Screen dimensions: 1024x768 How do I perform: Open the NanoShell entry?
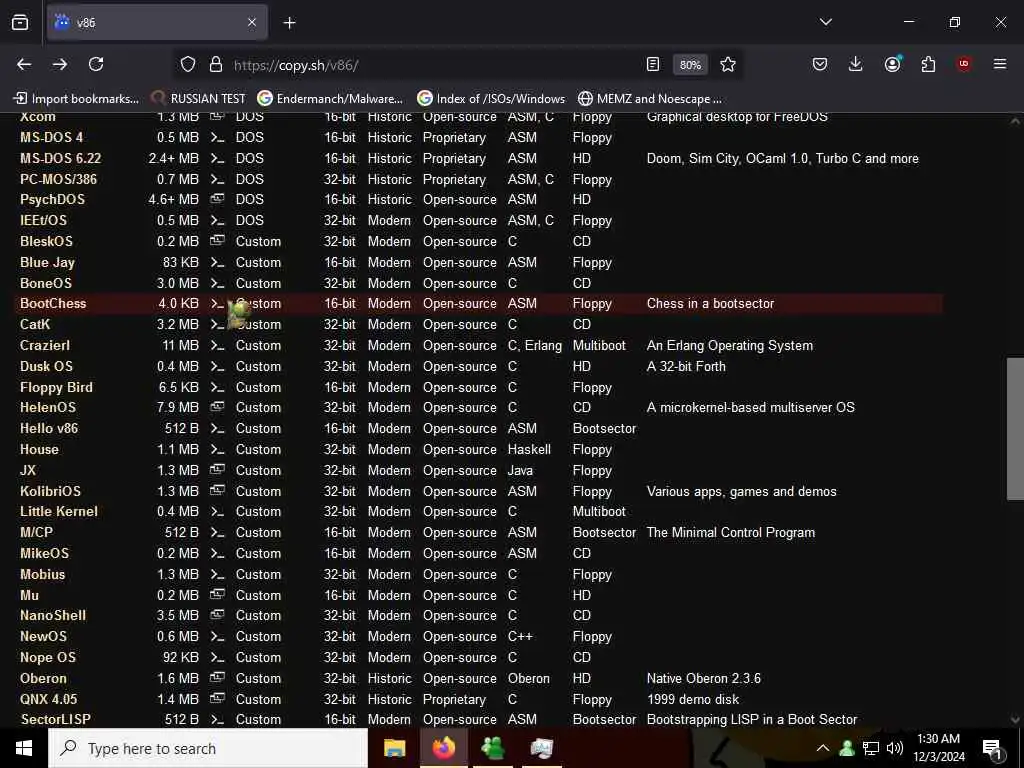tap(53, 616)
